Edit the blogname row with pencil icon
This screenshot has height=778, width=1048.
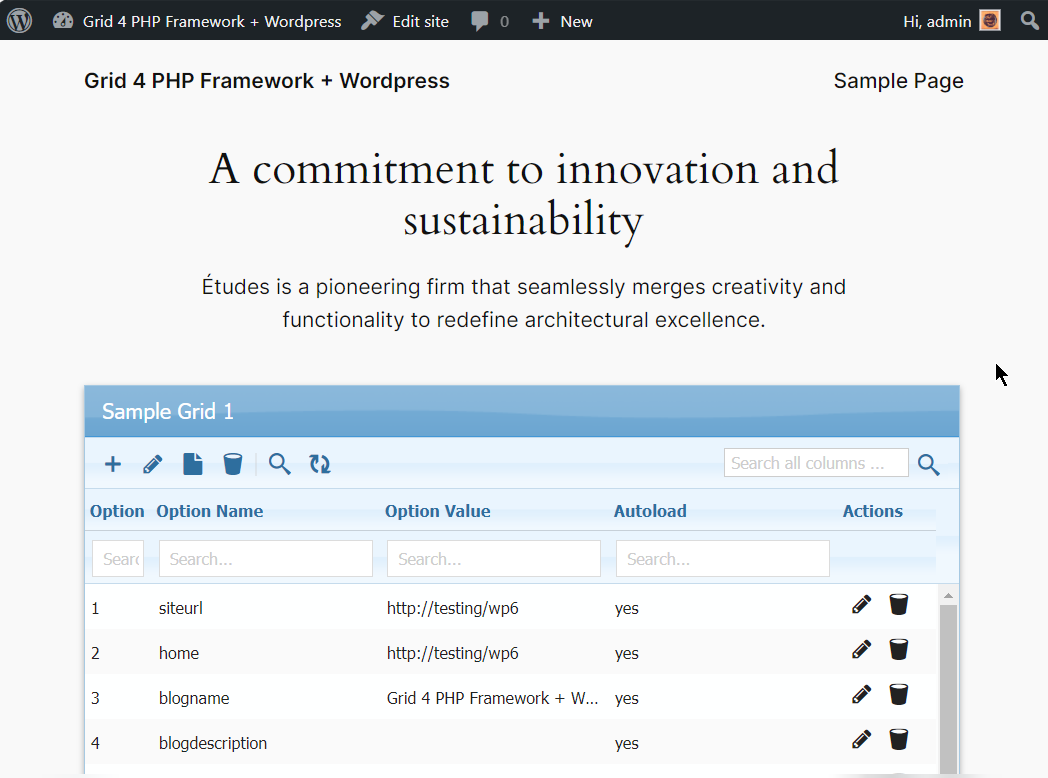point(861,695)
